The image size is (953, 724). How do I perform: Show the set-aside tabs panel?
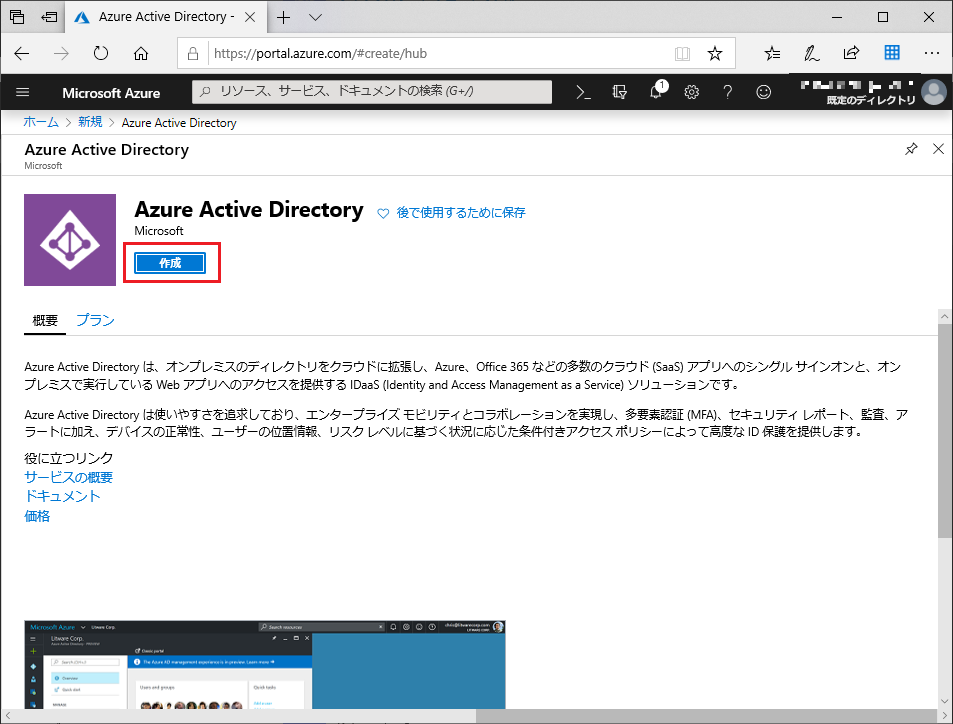(x=17, y=17)
